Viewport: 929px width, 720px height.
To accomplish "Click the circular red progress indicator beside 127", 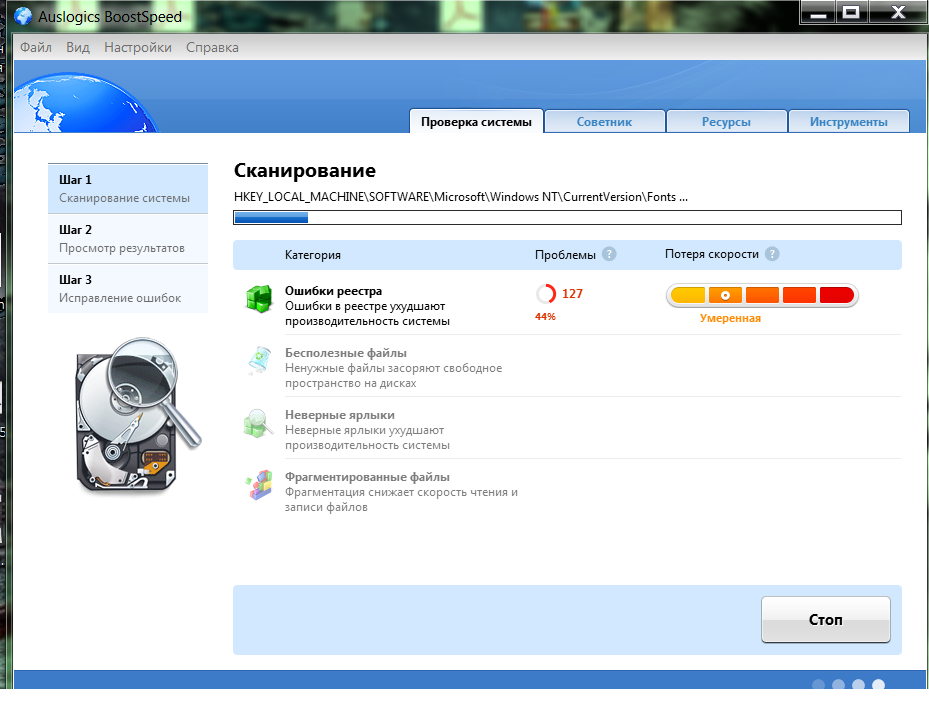I will coord(546,293).
